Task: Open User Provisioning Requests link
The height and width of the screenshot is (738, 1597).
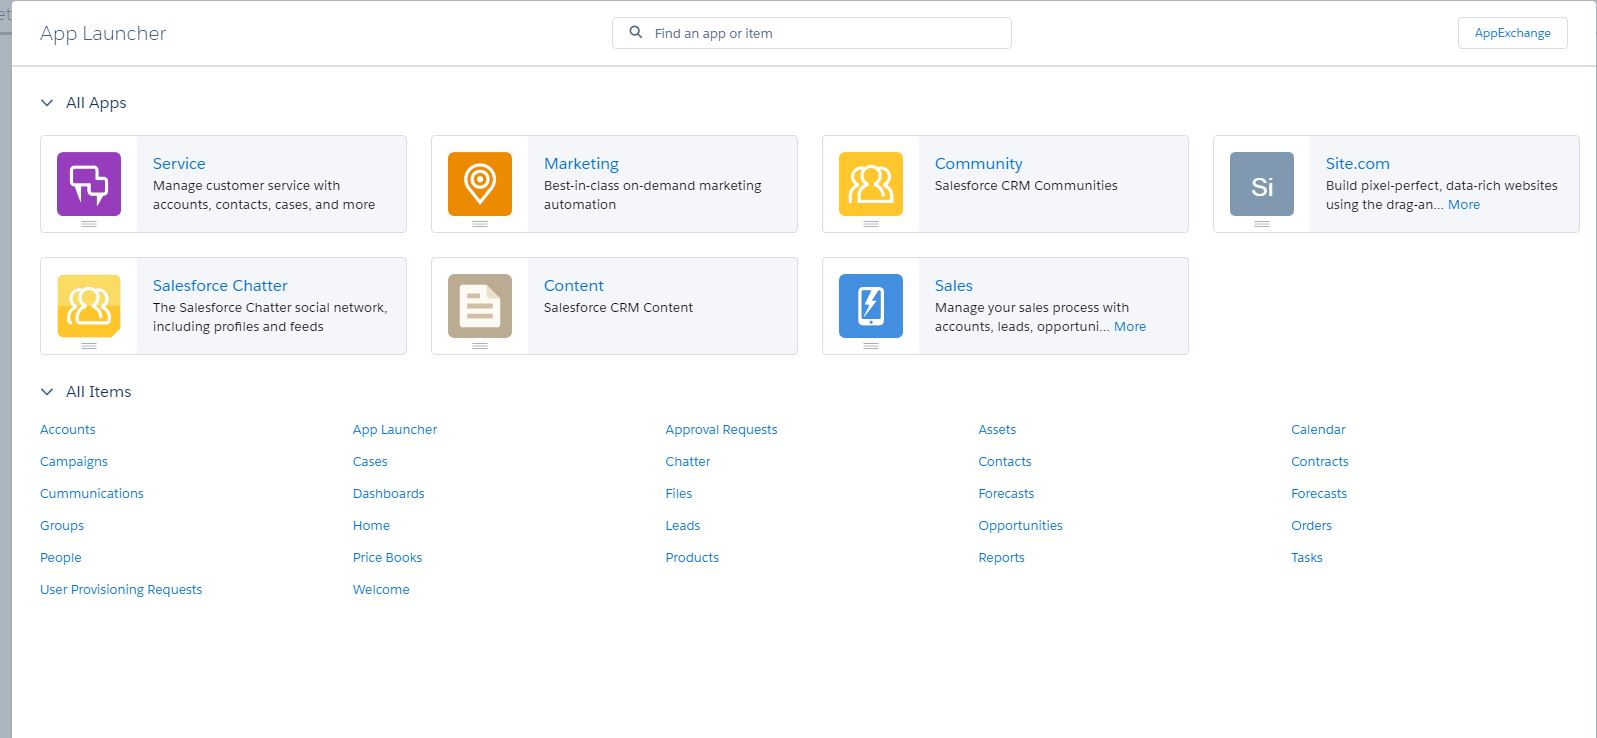Action: 121,590
